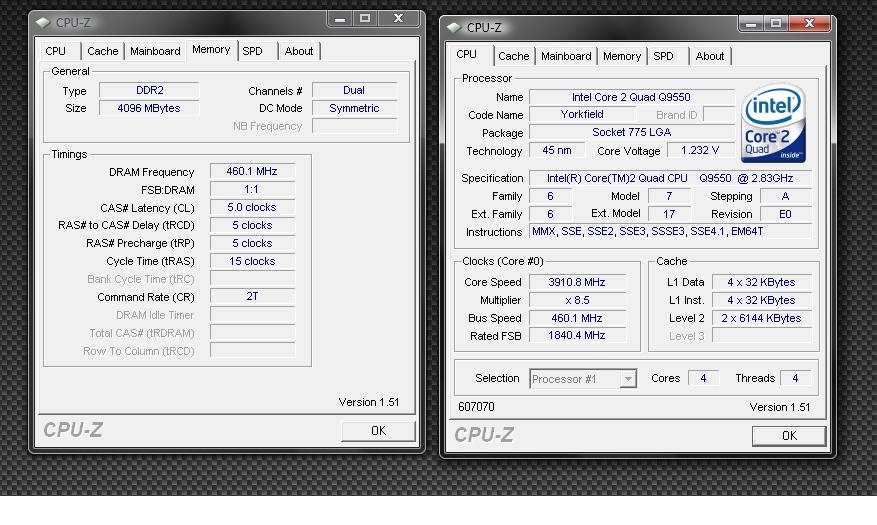
Task: Click the 45 nm technology value
Action: pyautogui.click(x=557, y=150)
